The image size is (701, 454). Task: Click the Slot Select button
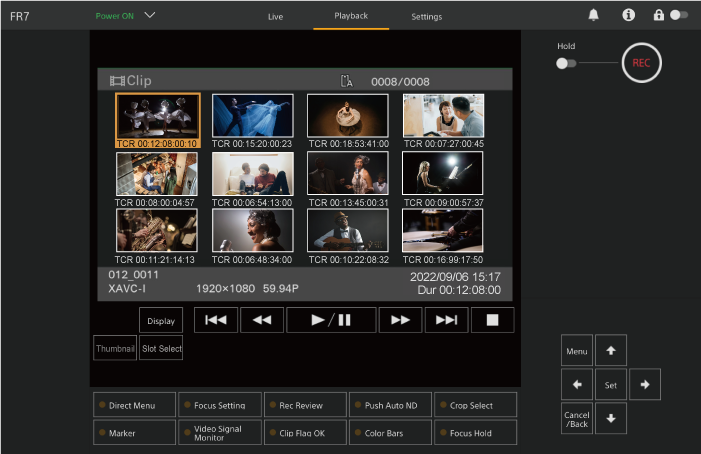click(x=161, y=348)
